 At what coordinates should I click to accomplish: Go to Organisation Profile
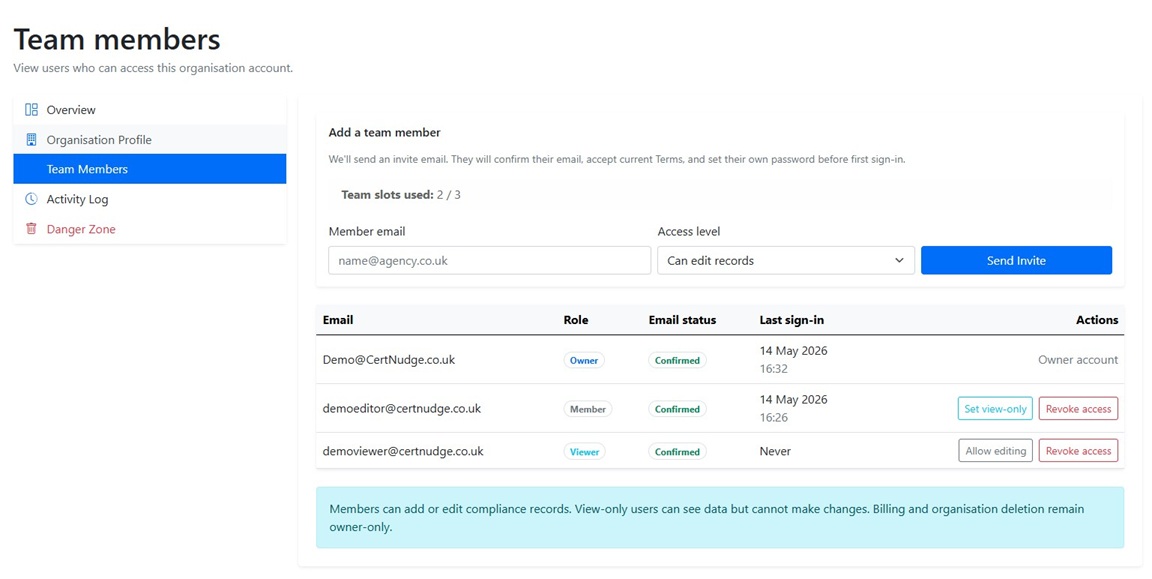pyautogui.click(x=150, y=140)
